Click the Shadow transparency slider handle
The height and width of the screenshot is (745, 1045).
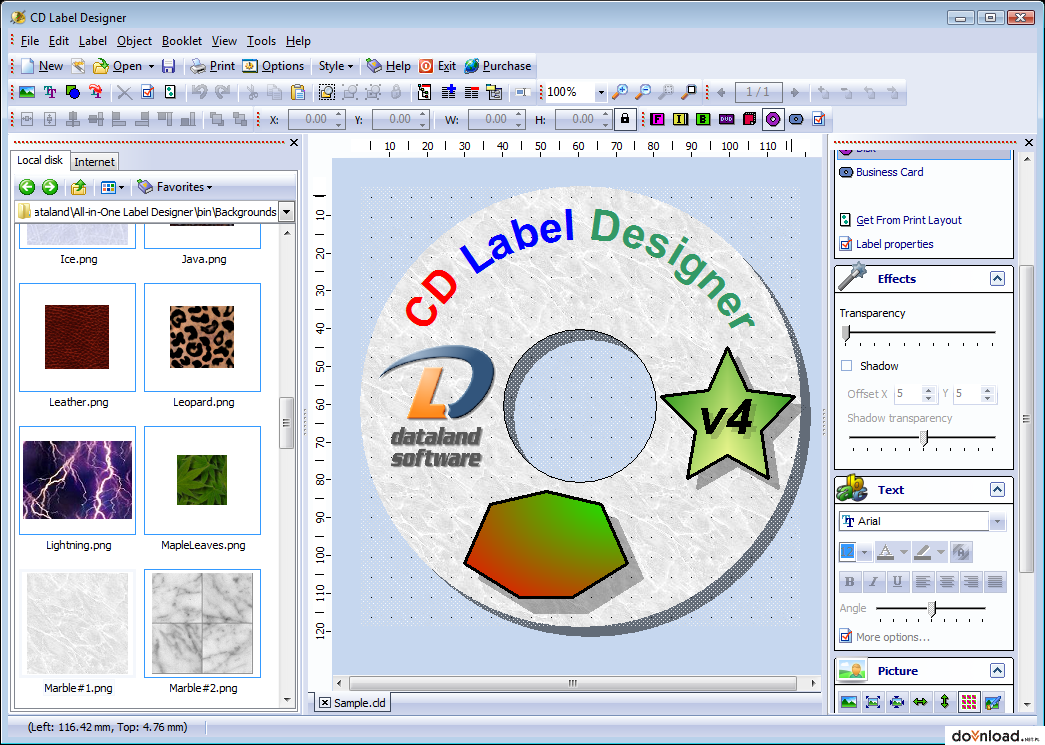(x=924, y=438)
